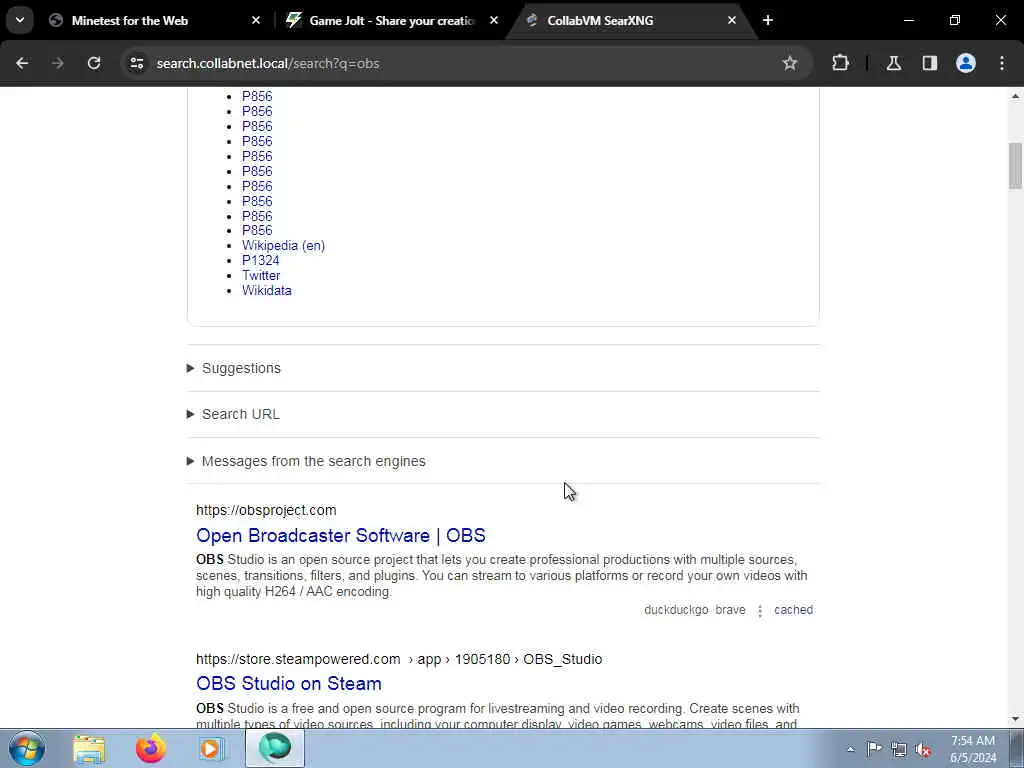Click the scrollbar down arrow

[x=1016, y=719]
